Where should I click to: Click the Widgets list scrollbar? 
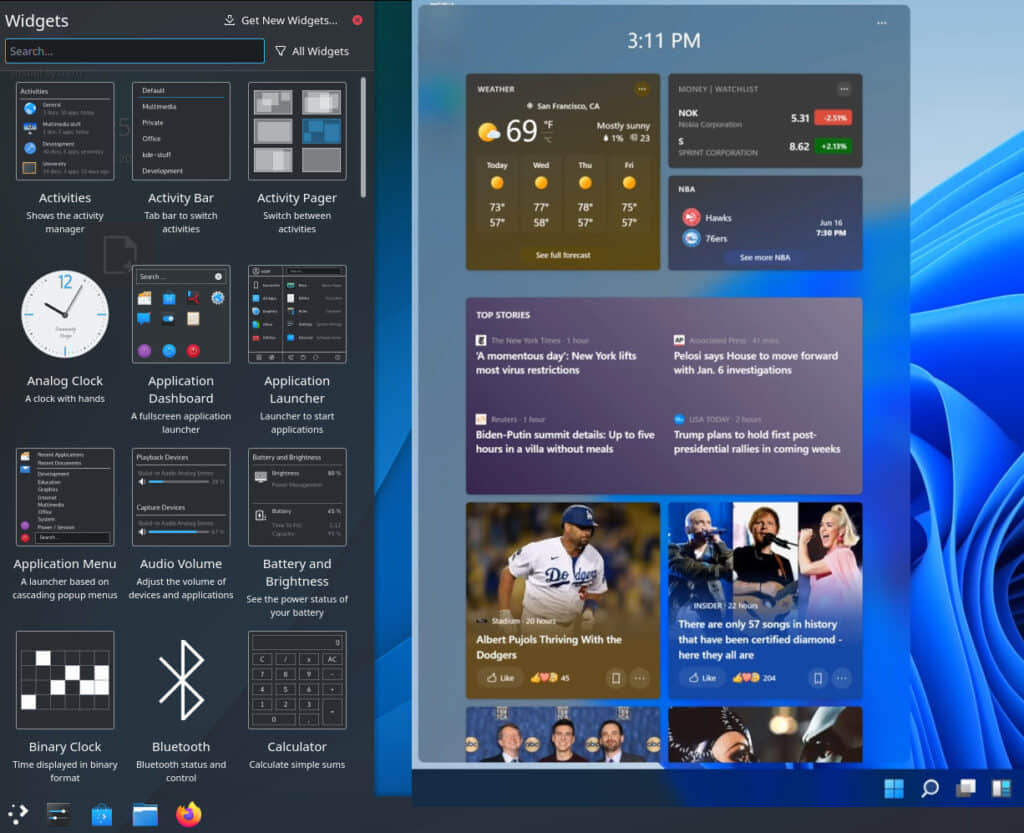click(x=363, y=137)
